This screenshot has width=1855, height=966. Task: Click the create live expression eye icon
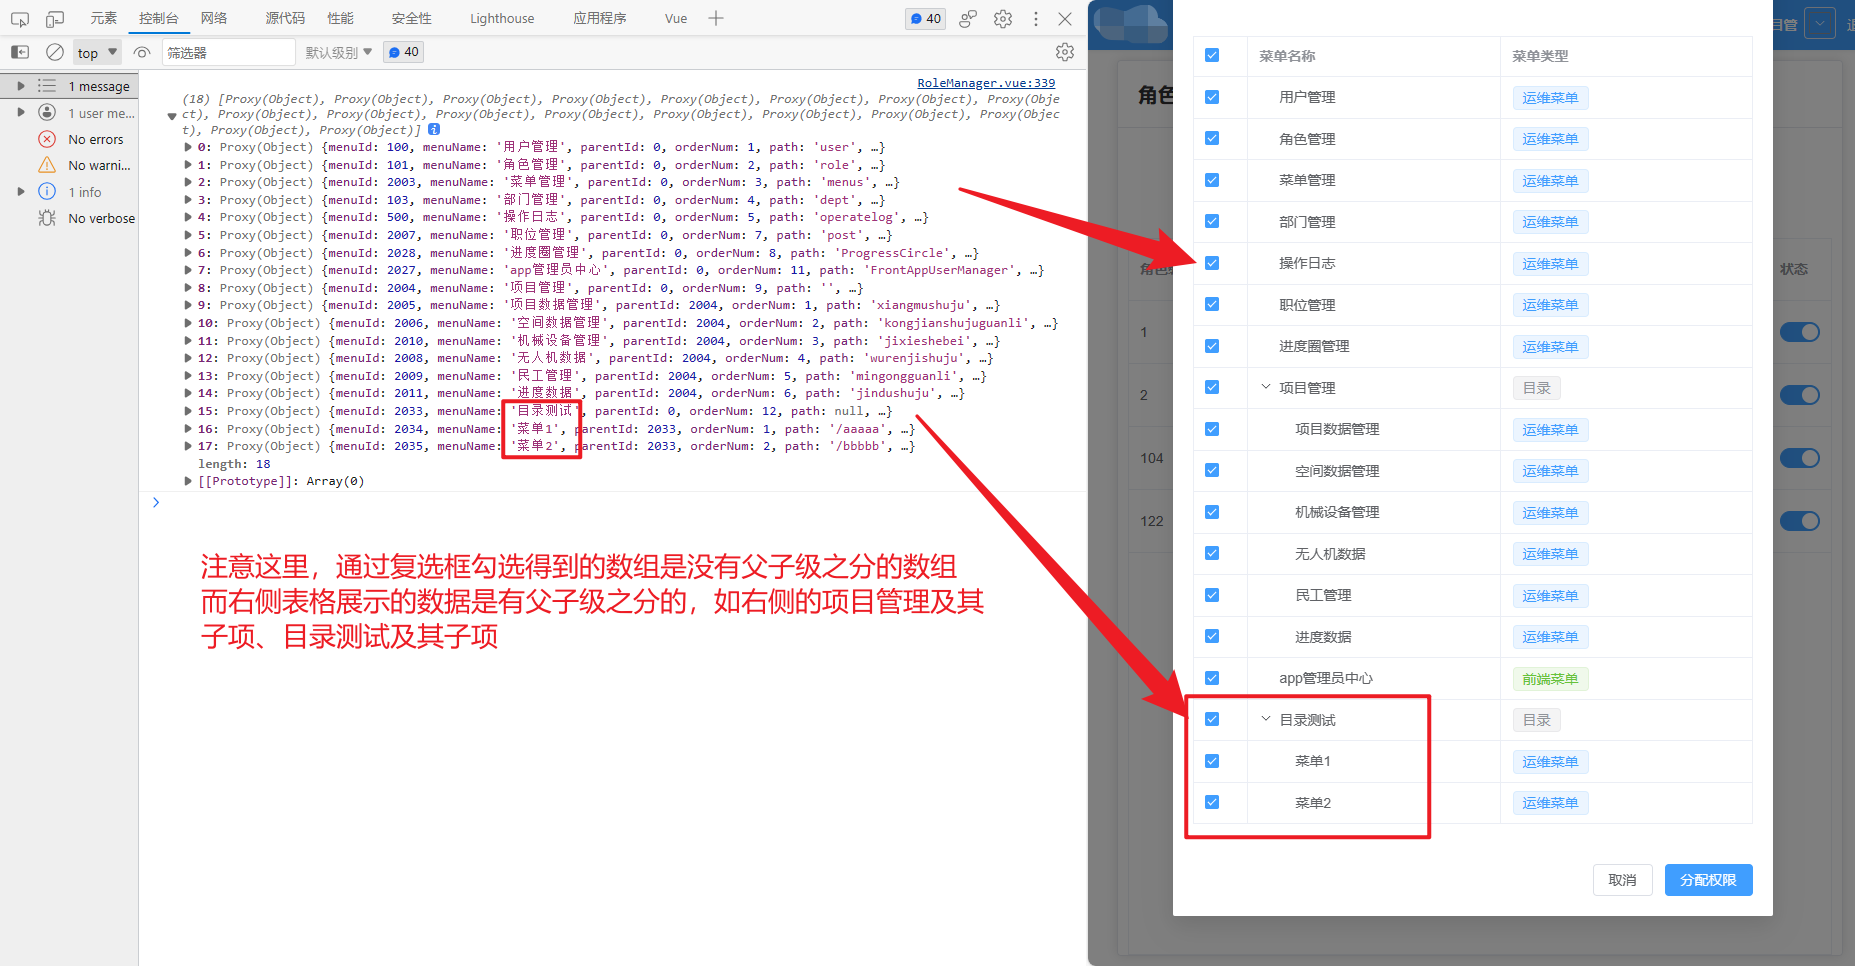tap(142, 51)
